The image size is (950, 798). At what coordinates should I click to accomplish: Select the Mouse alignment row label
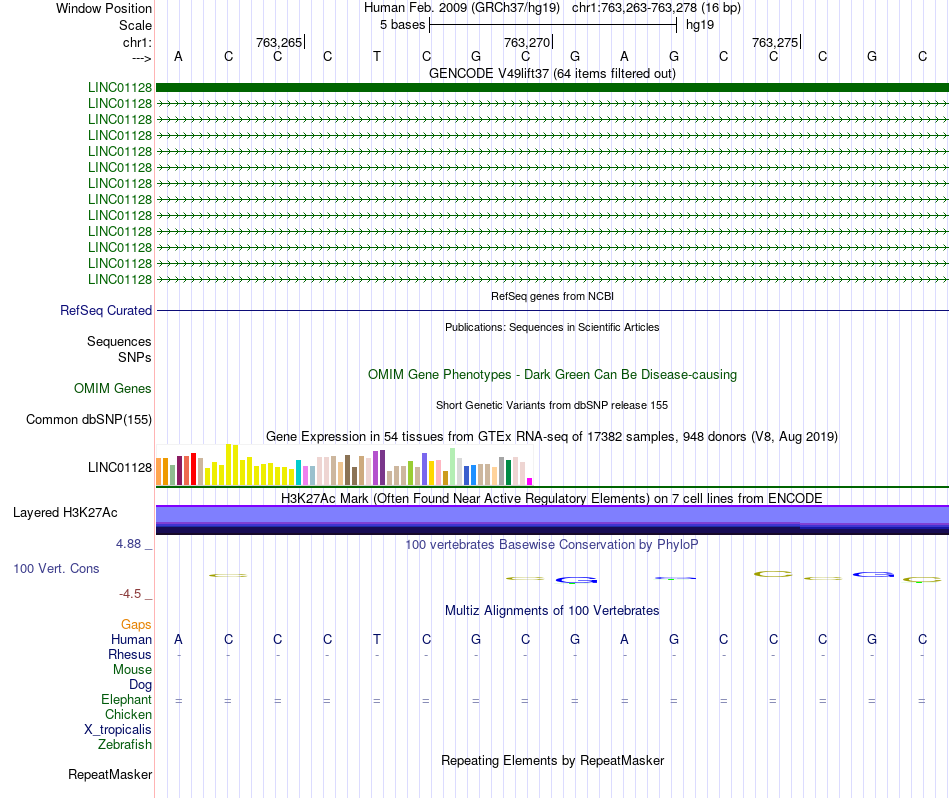tap(132, 670)
